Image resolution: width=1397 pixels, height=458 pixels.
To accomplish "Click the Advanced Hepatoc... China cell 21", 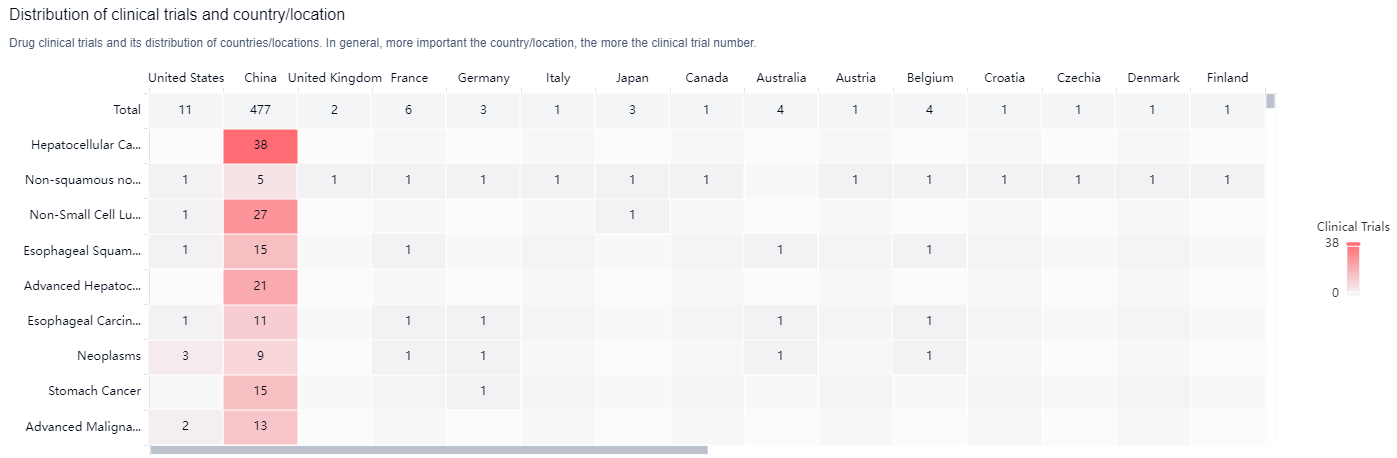I will coord(260,286).
